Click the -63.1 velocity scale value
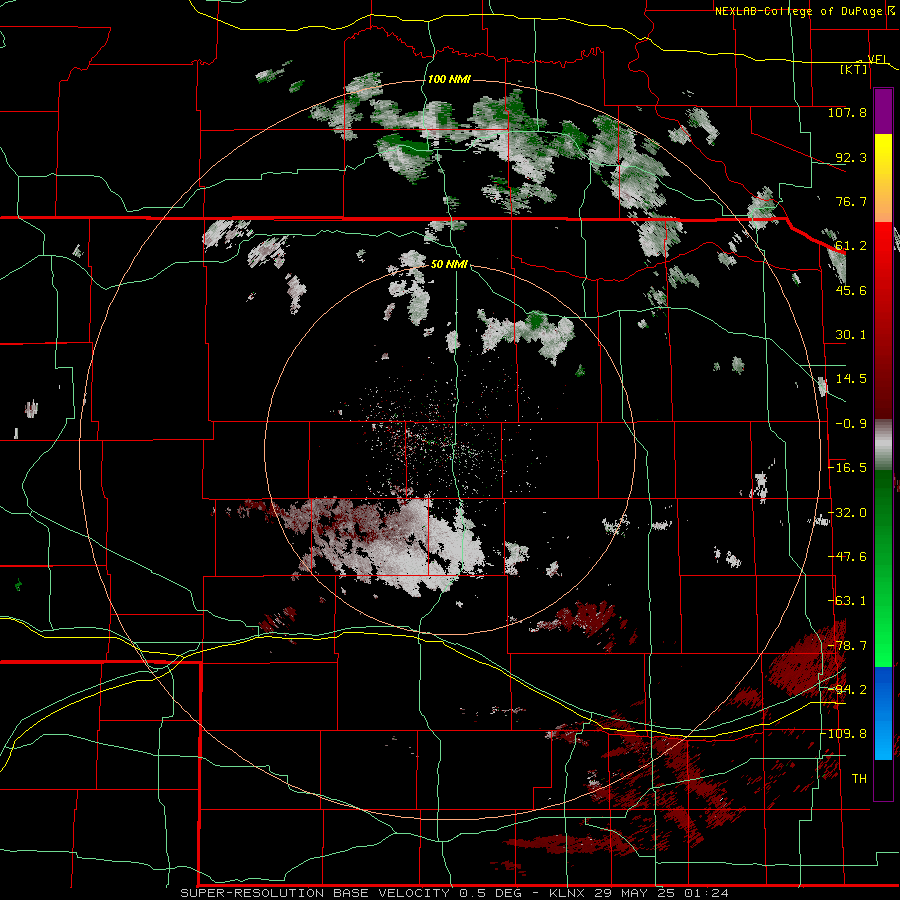This screenshot has height=900, width=900. [x=847, y=601]
